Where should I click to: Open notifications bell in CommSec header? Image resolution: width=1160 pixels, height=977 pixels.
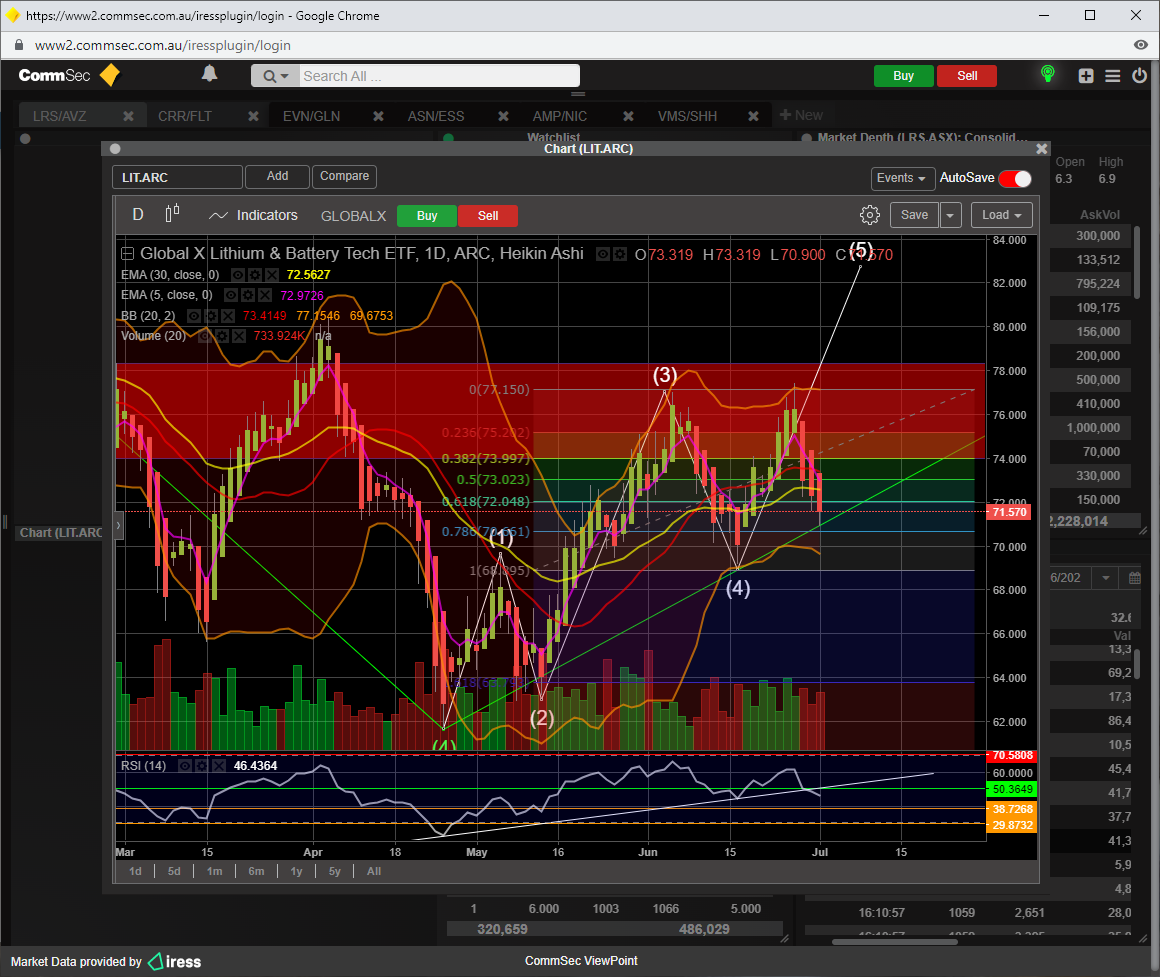pyautogui.click(x=209, y=75)
